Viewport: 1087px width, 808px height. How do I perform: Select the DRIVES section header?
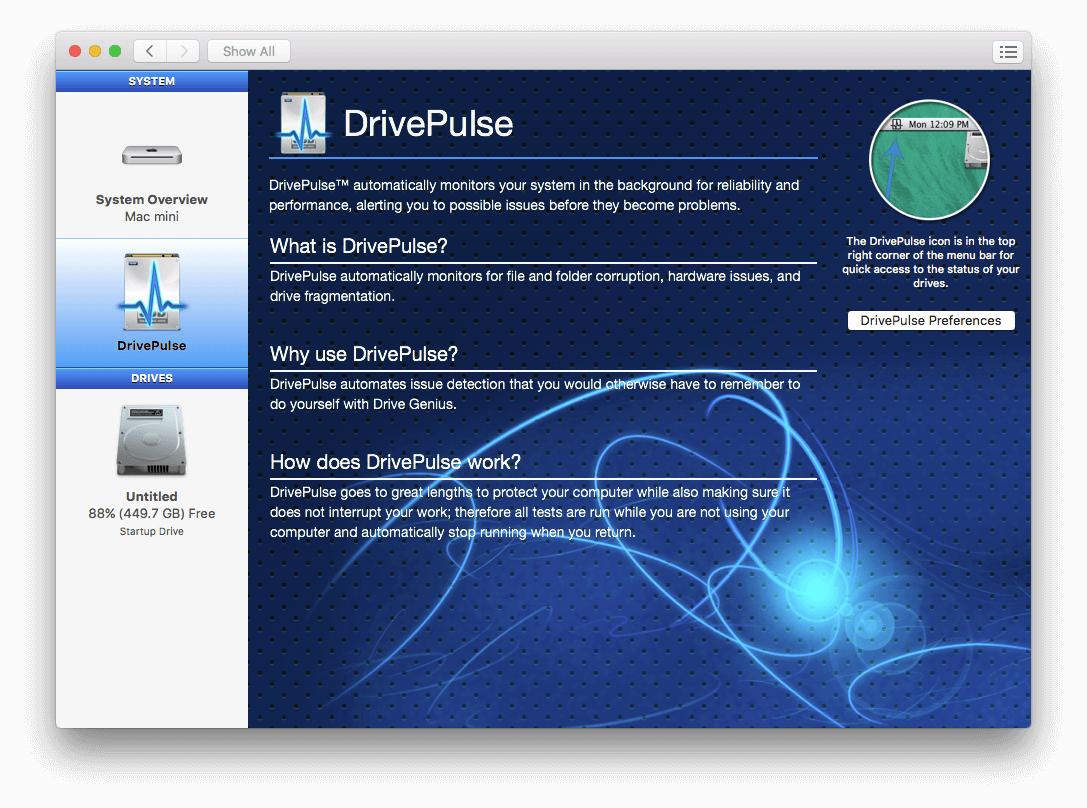(151, 378)
